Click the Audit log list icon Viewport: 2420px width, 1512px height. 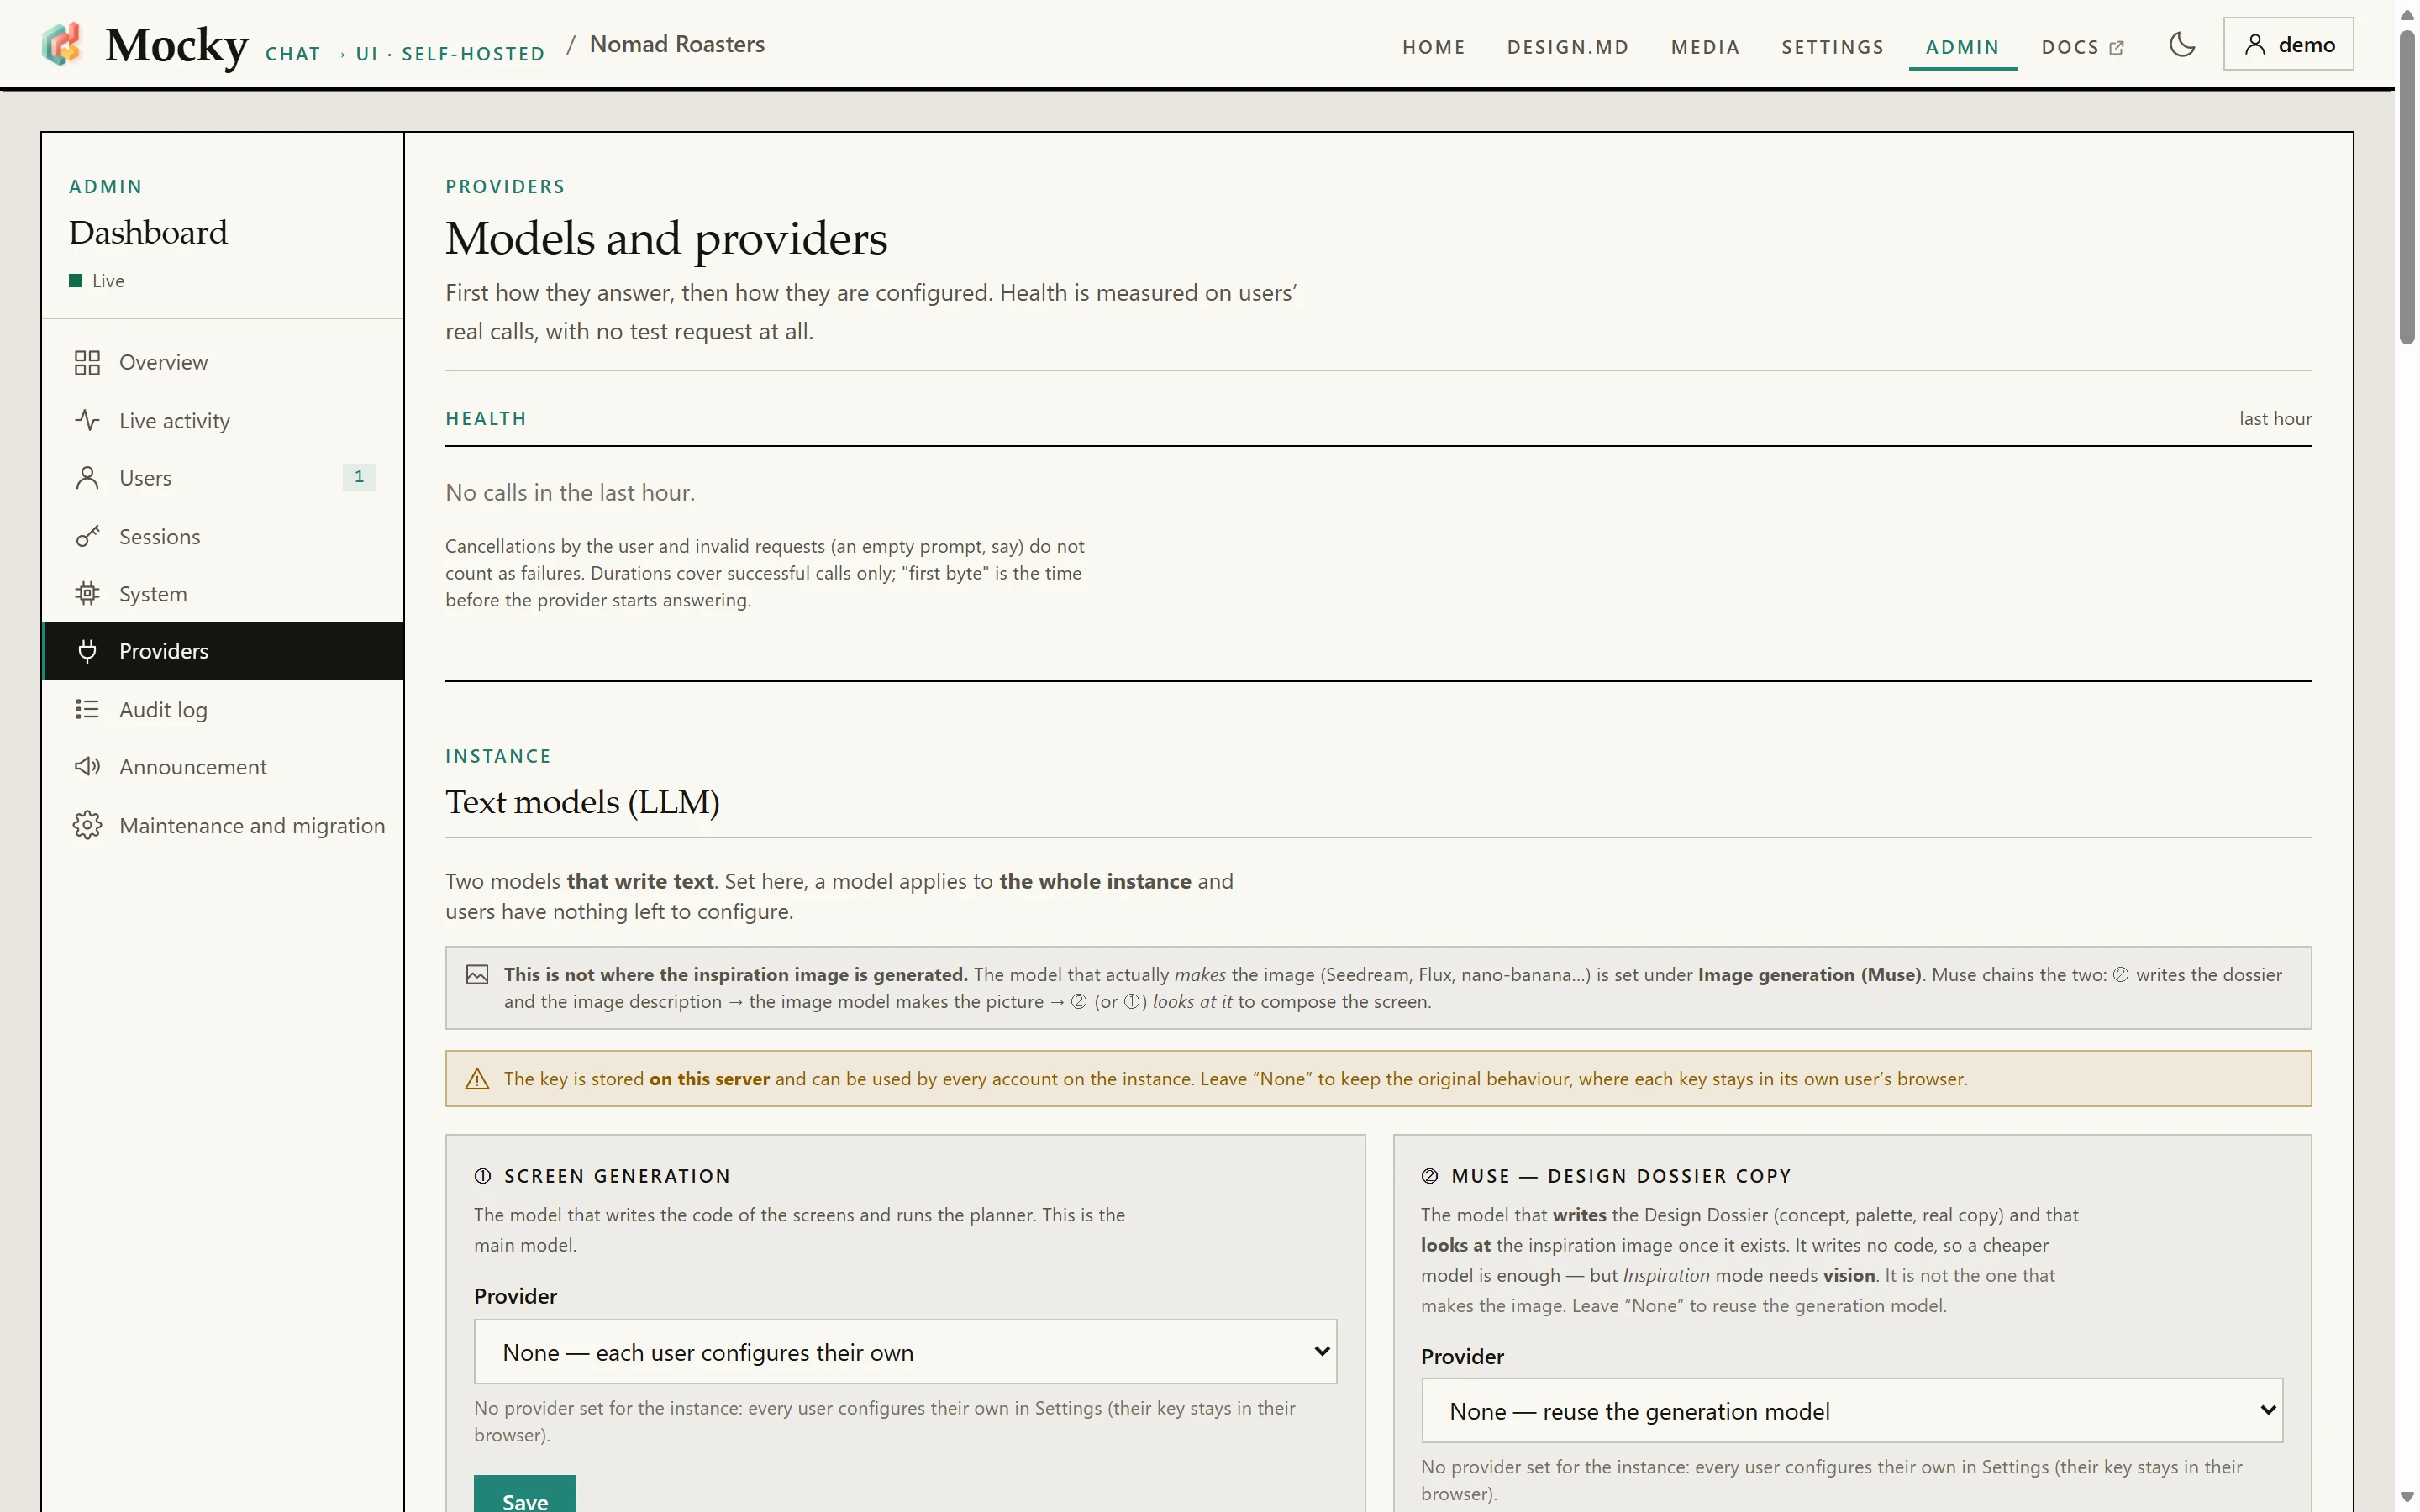(87, 709)
